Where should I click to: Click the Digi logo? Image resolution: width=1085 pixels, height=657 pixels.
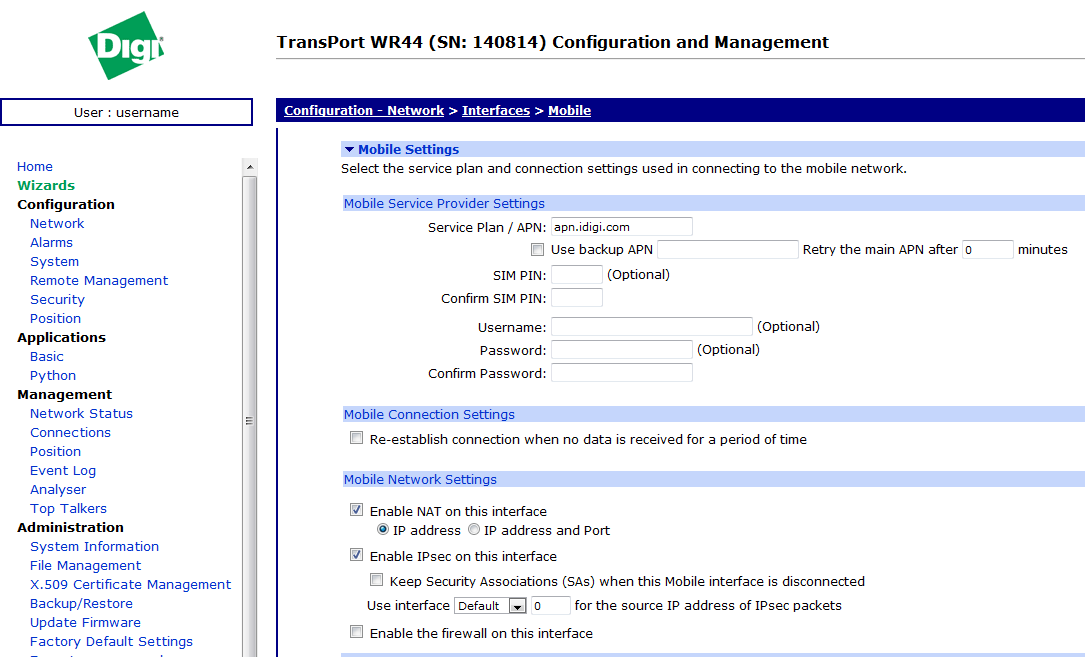tap(126, 47)
